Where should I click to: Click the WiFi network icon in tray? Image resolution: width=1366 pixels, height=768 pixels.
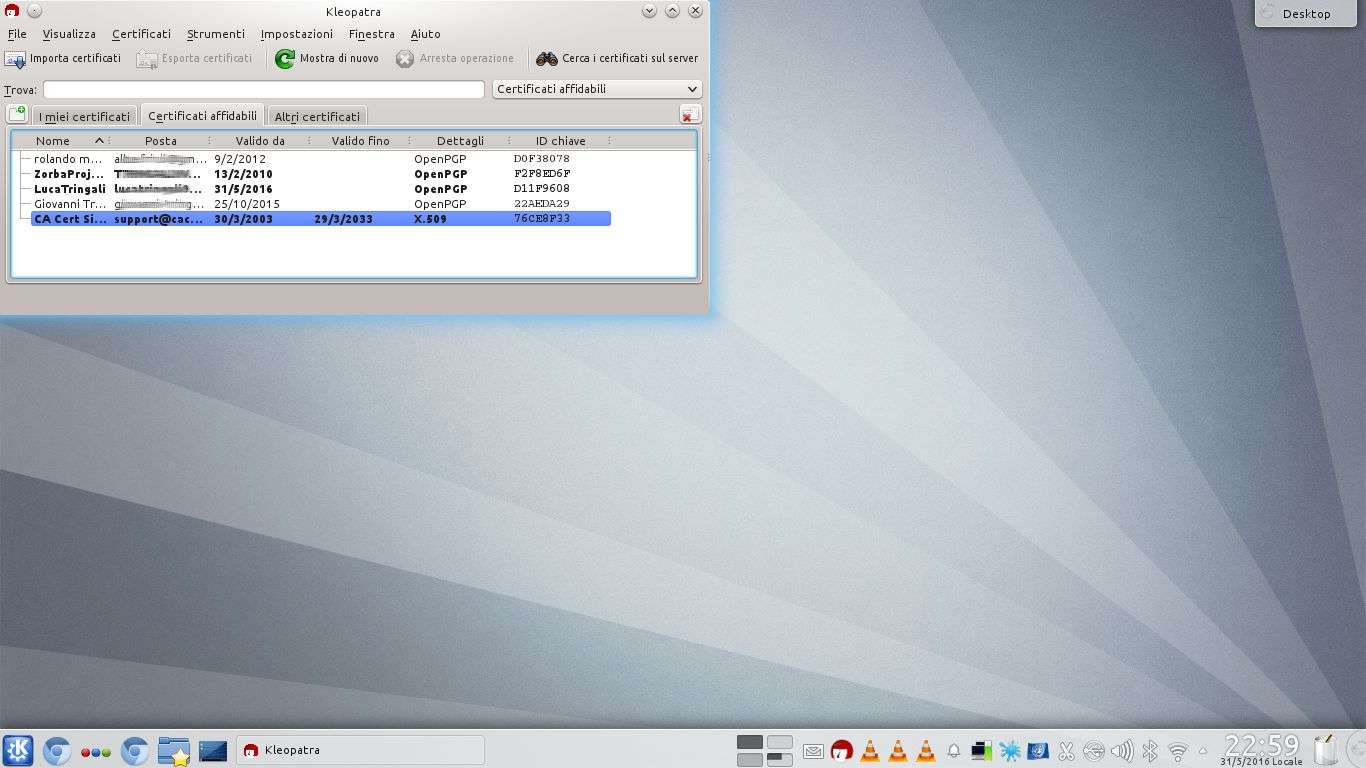pyautogui.click(x=1178, y=750)
